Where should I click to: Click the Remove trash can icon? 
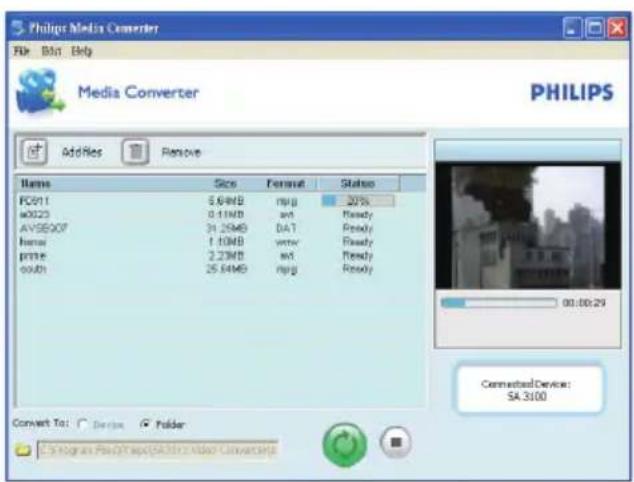point(135,152)
